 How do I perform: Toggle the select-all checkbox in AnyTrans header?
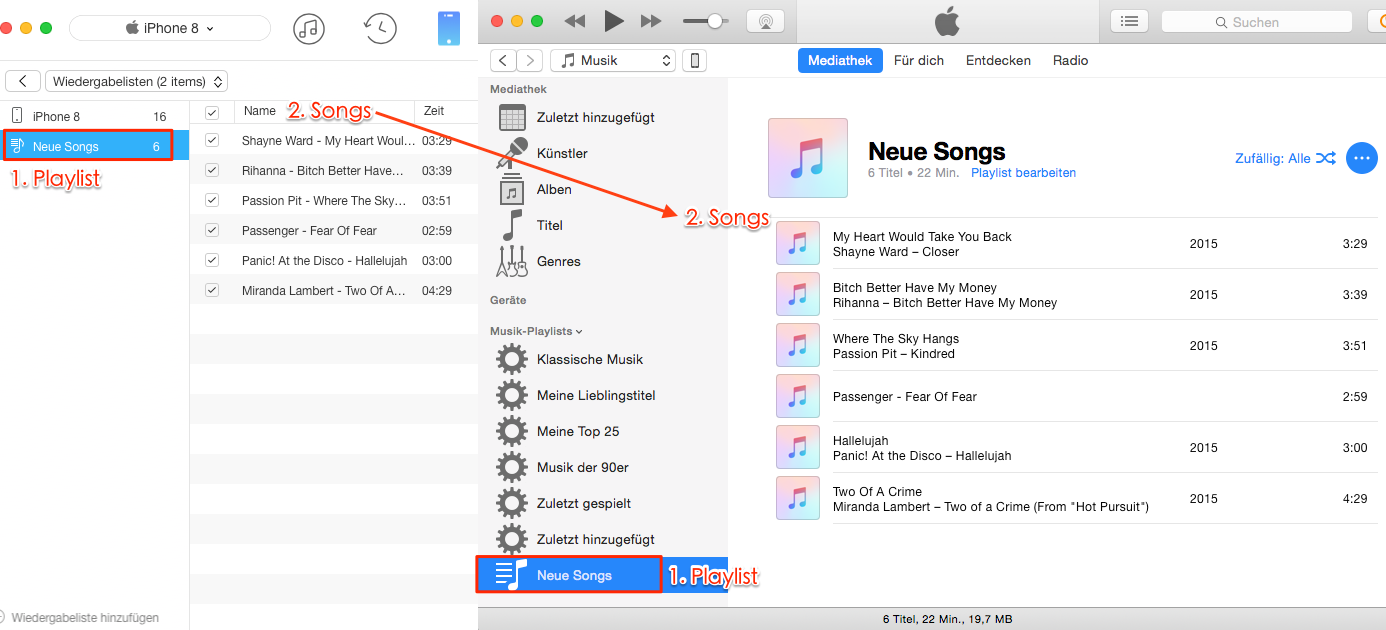pos(212,112)
